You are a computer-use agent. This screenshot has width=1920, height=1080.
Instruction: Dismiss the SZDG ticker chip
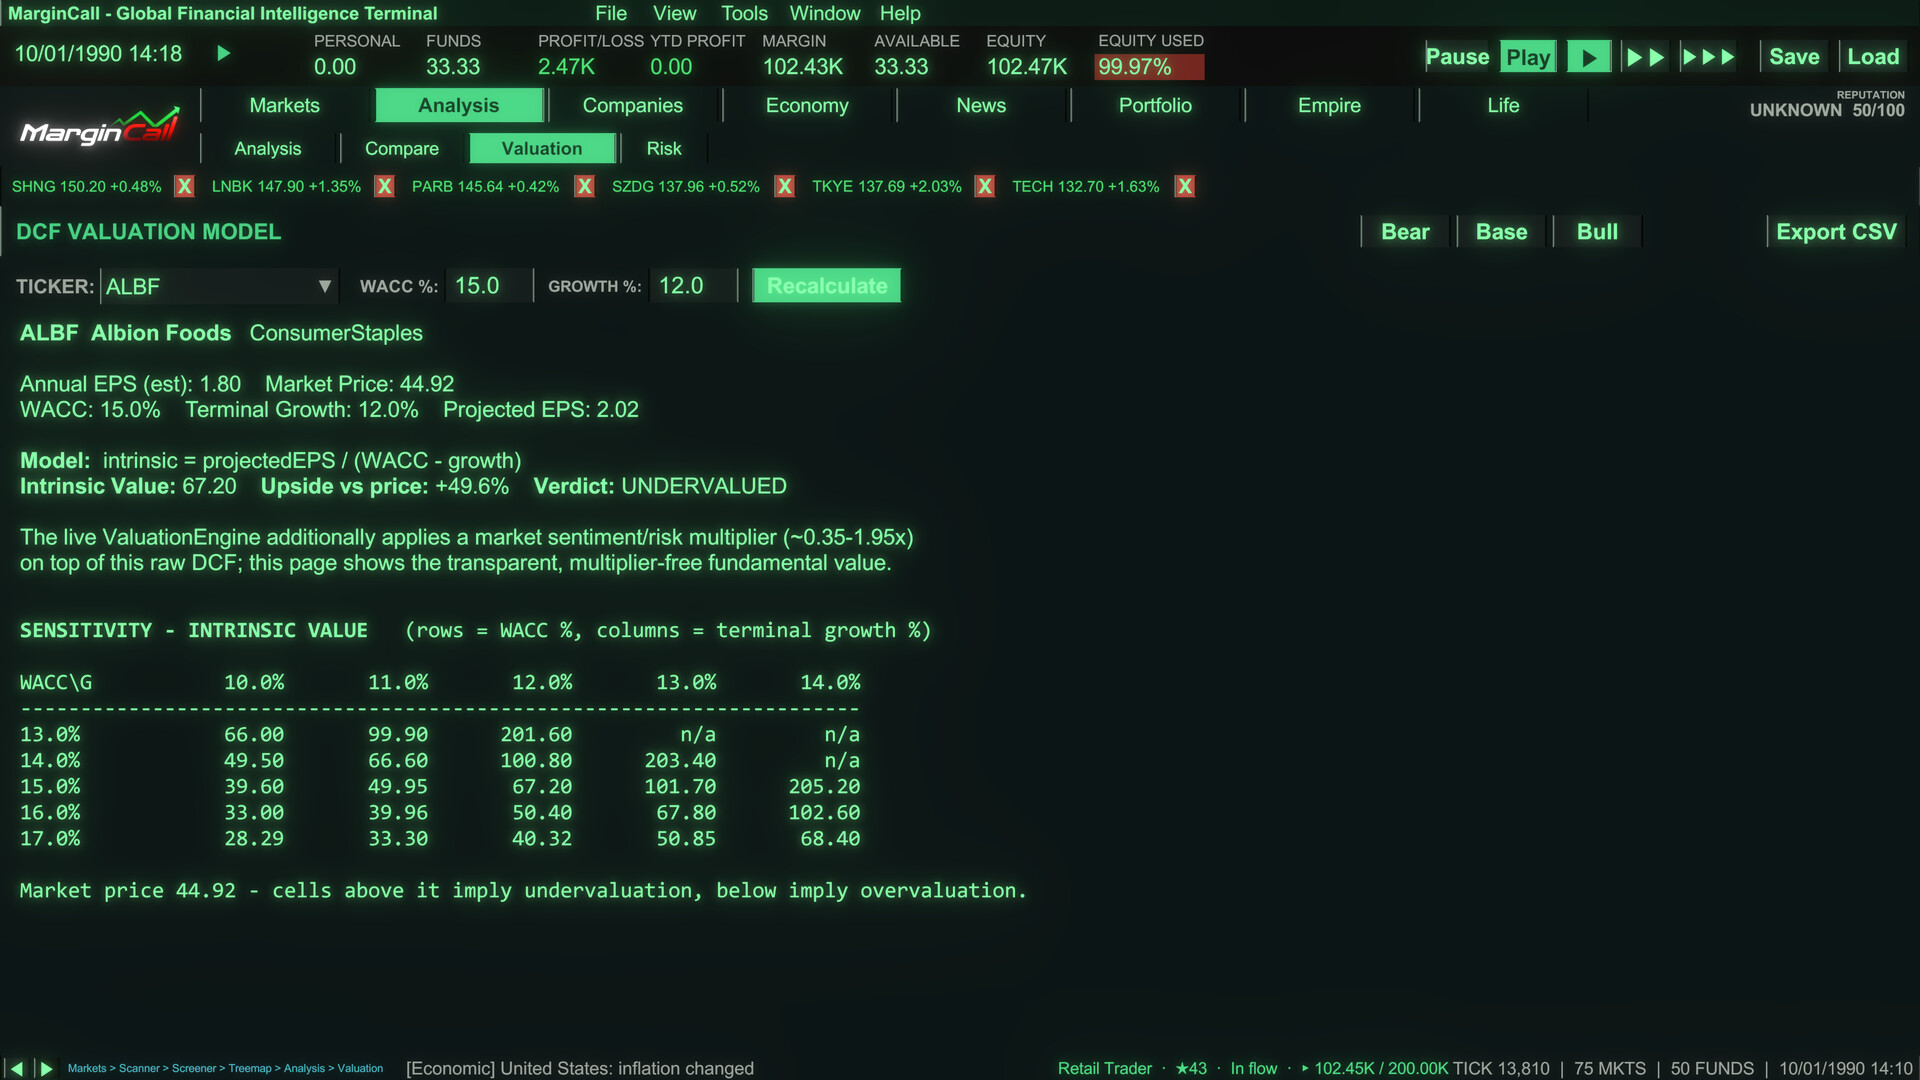[x=785, y=187]
